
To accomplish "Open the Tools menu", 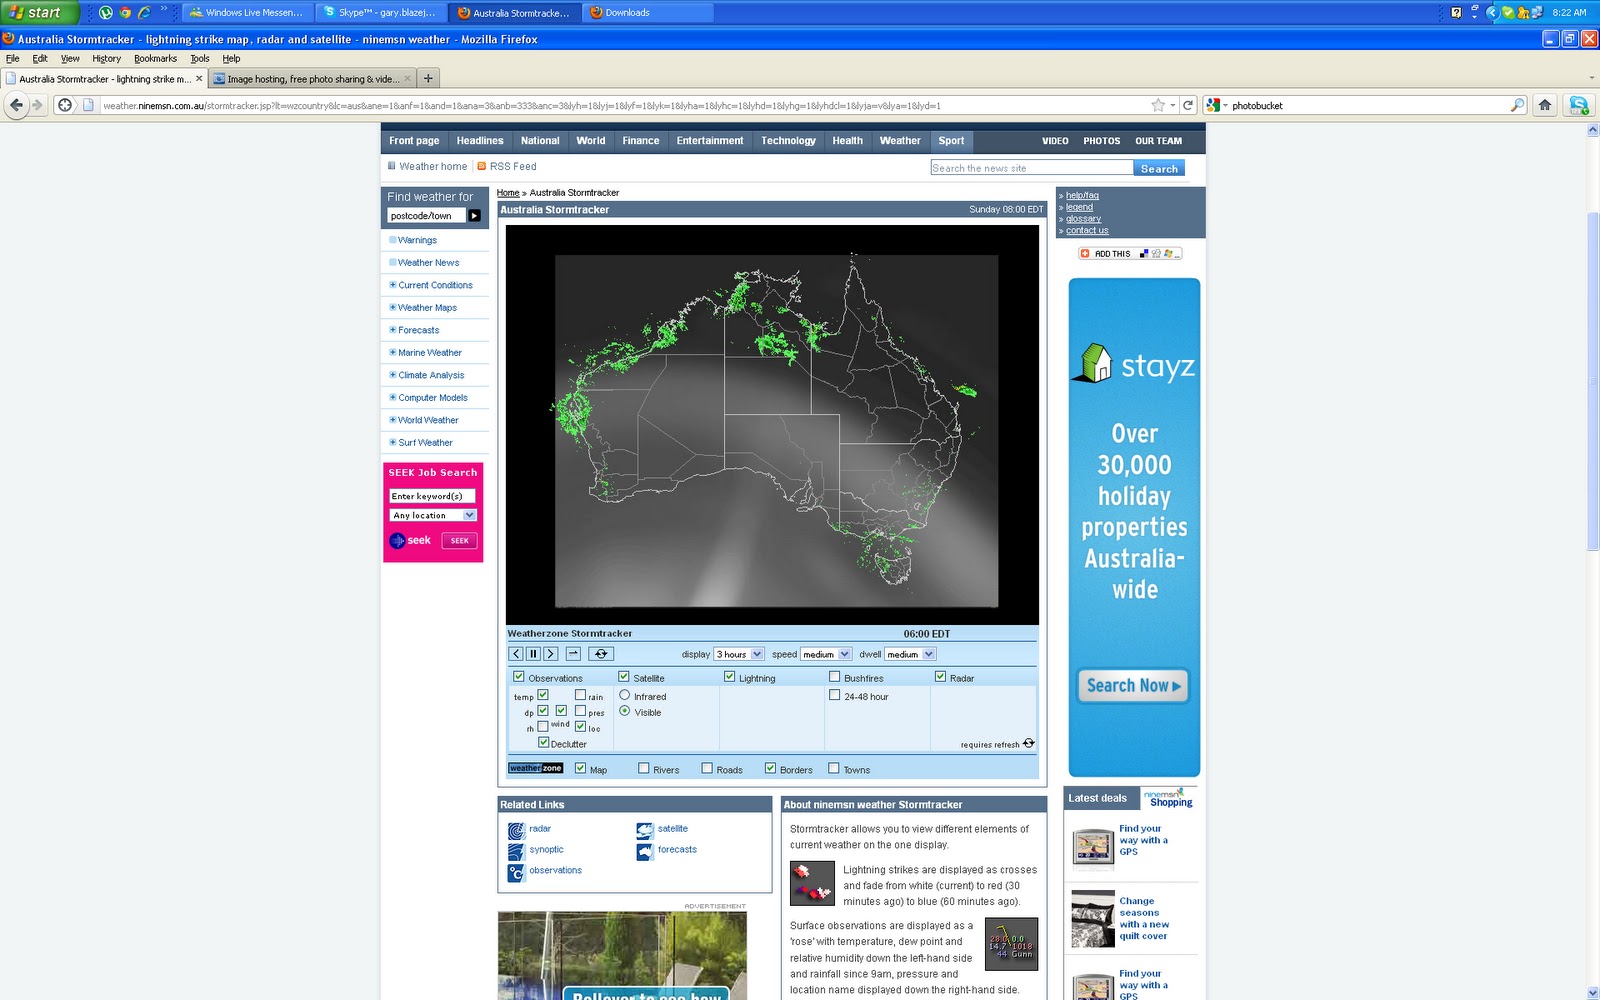I will [200, 58].
